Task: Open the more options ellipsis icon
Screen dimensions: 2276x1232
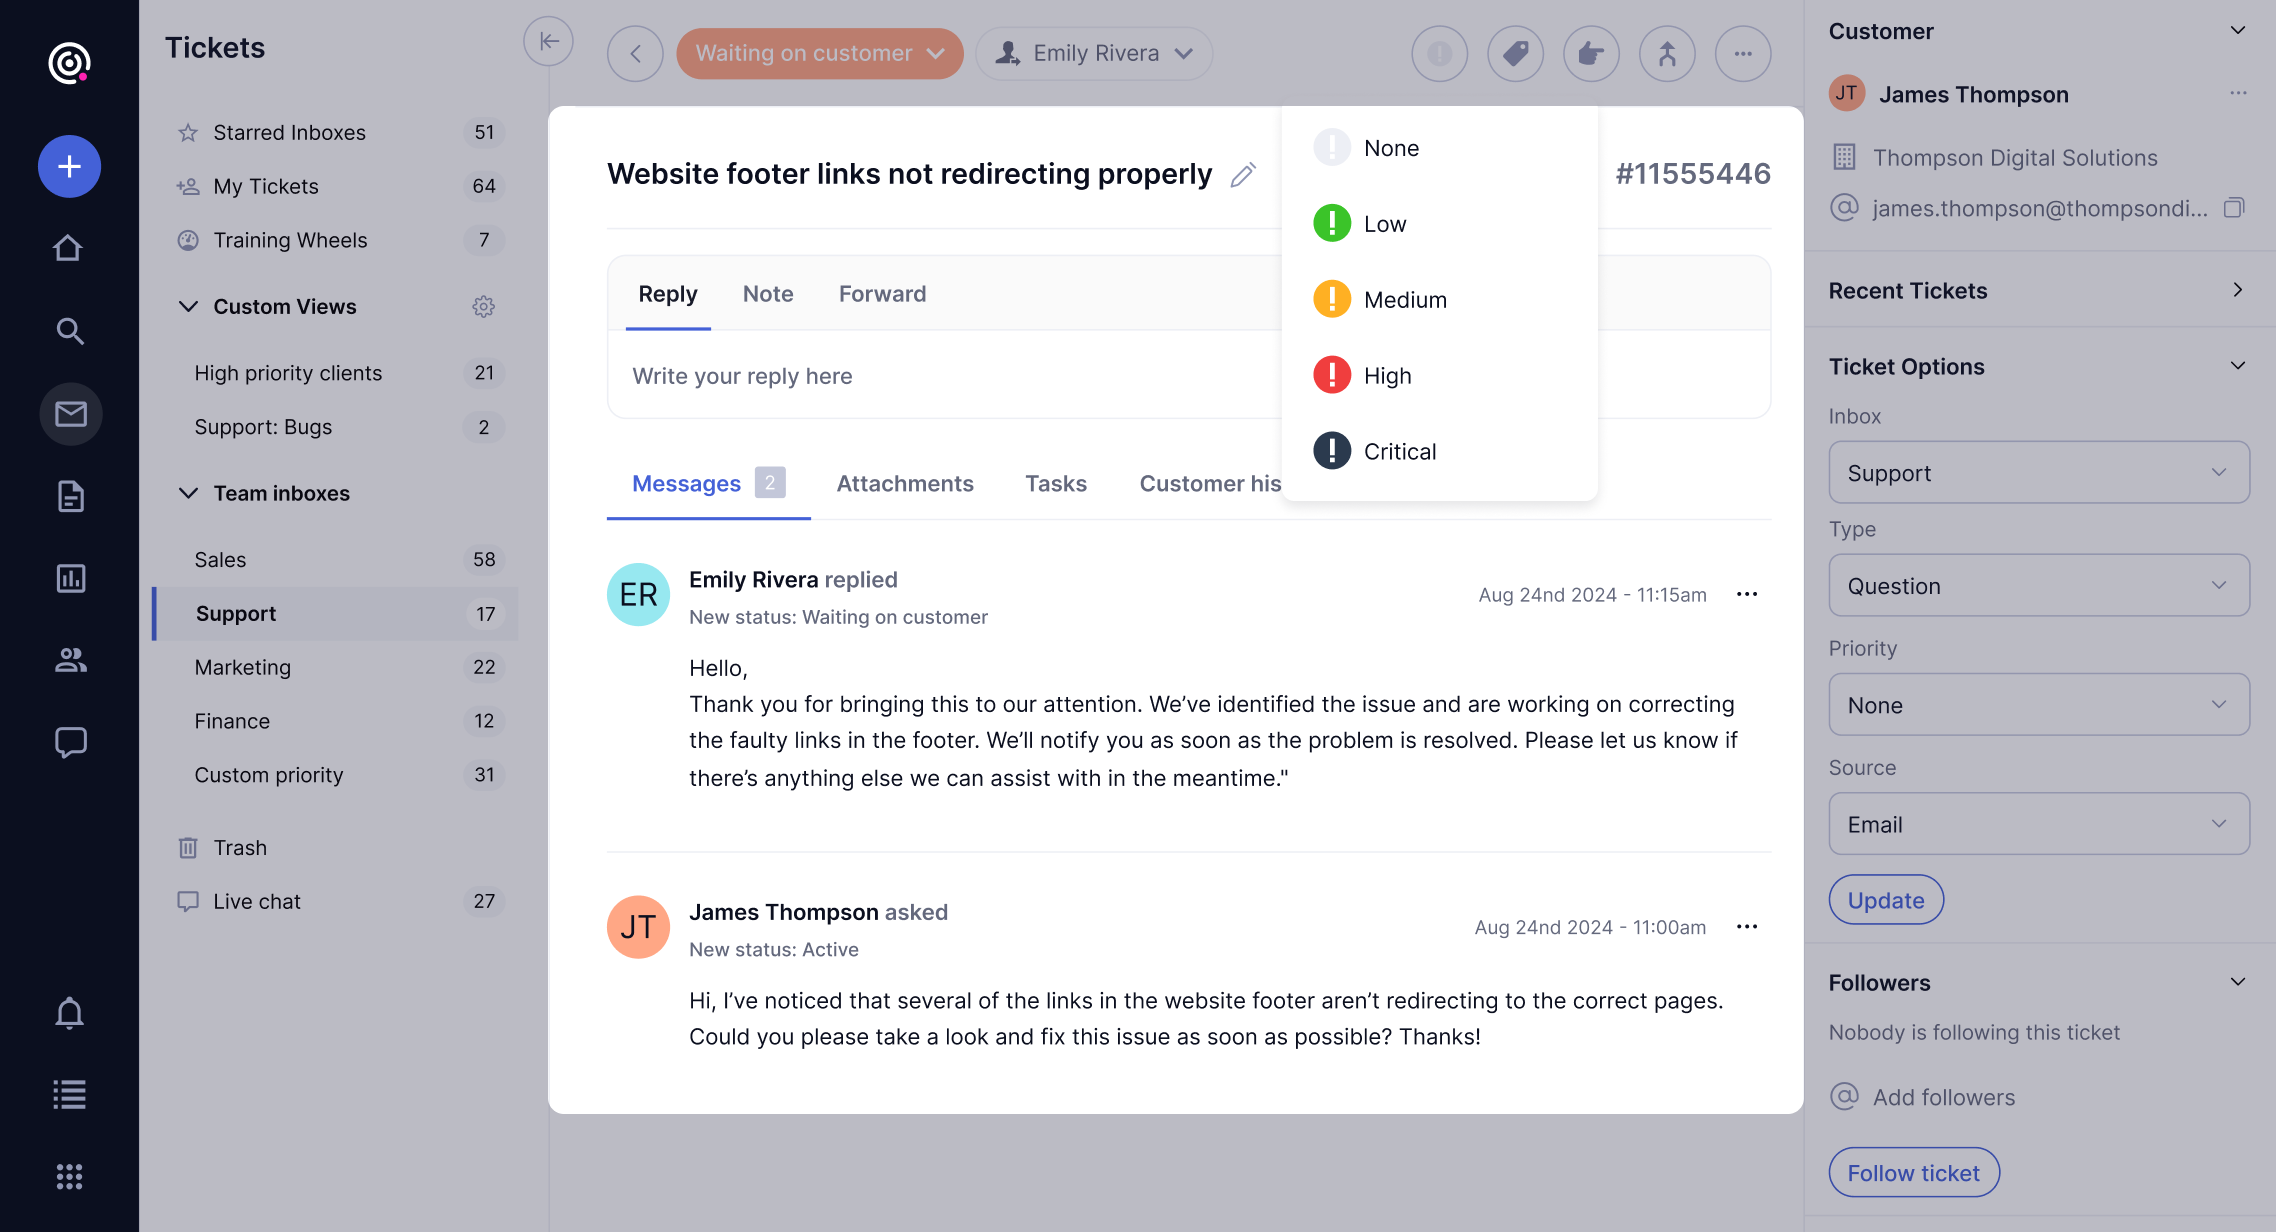Action: click(1743, 53)
